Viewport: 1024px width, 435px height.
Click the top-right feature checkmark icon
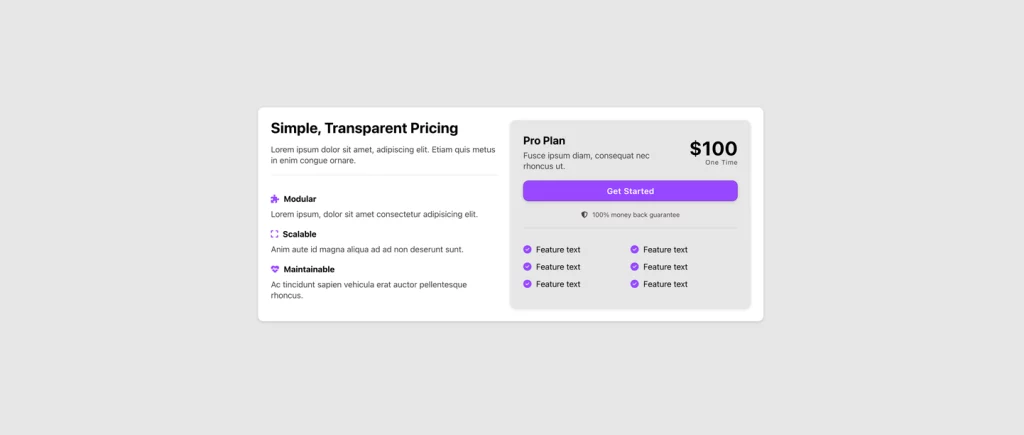[634, 250]
